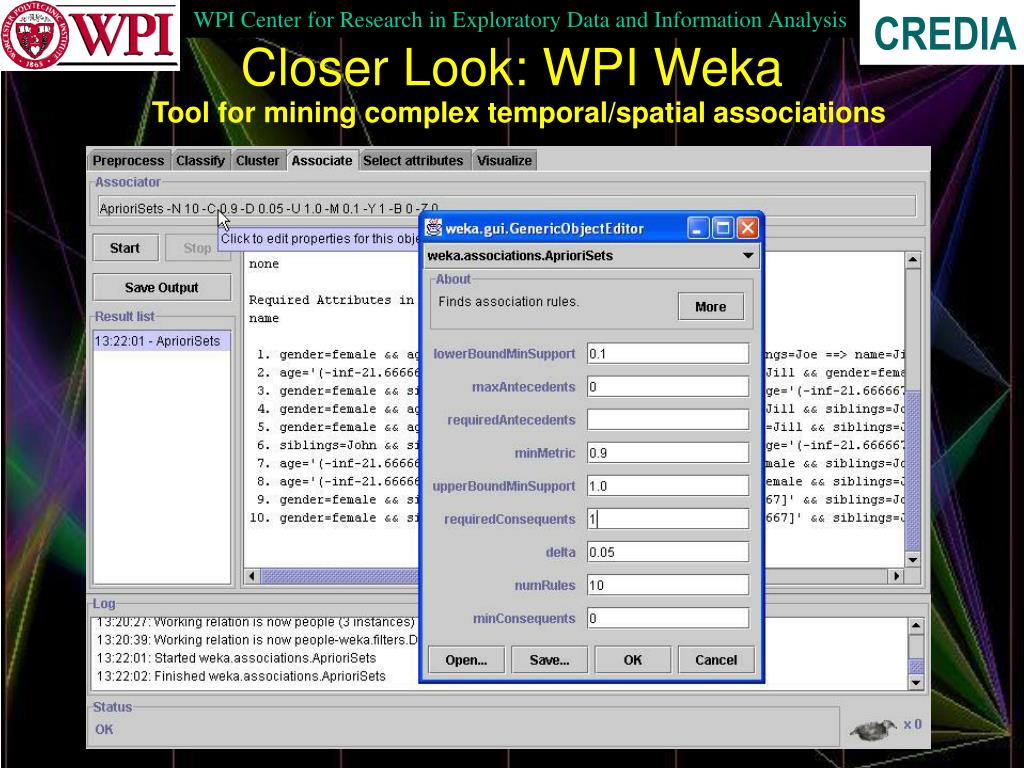Click the Save... button in editor dialog
The height and width of the screenshot is (768, 1024).
(x=549, y=660)
